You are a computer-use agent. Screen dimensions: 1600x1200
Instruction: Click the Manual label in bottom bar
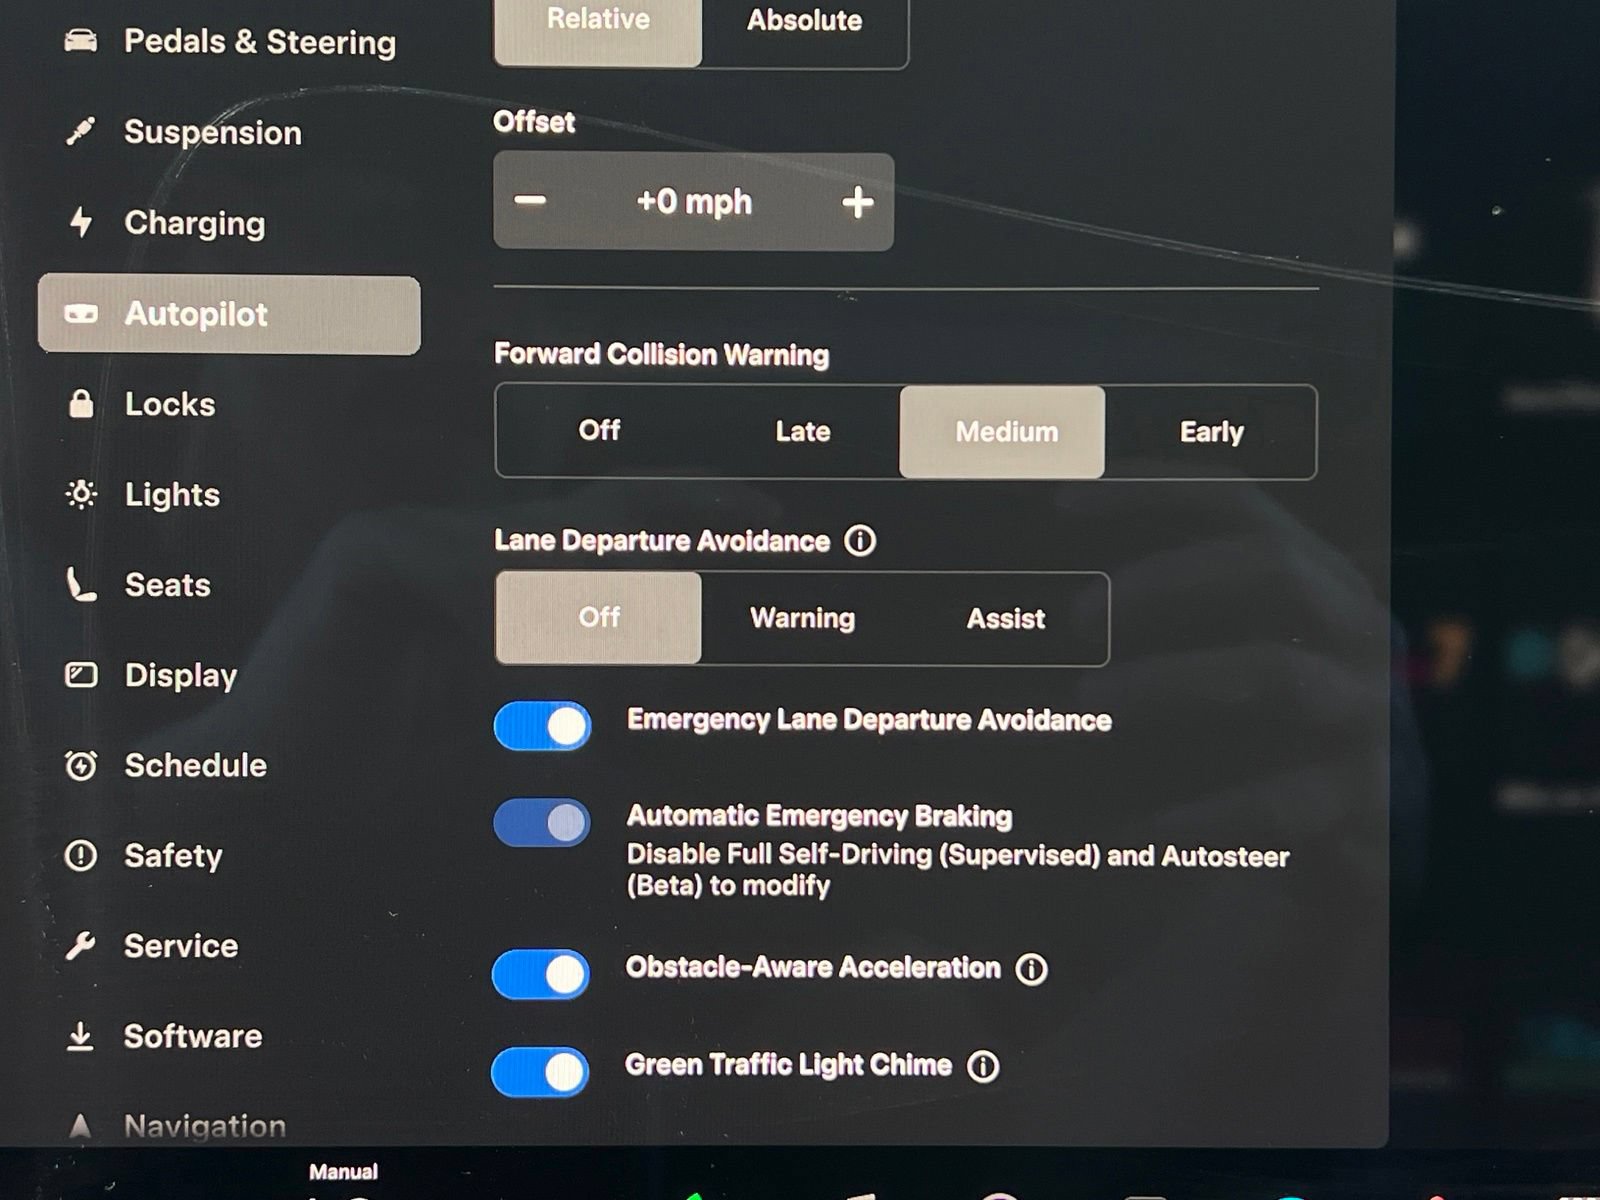[x=343, y=1171]
